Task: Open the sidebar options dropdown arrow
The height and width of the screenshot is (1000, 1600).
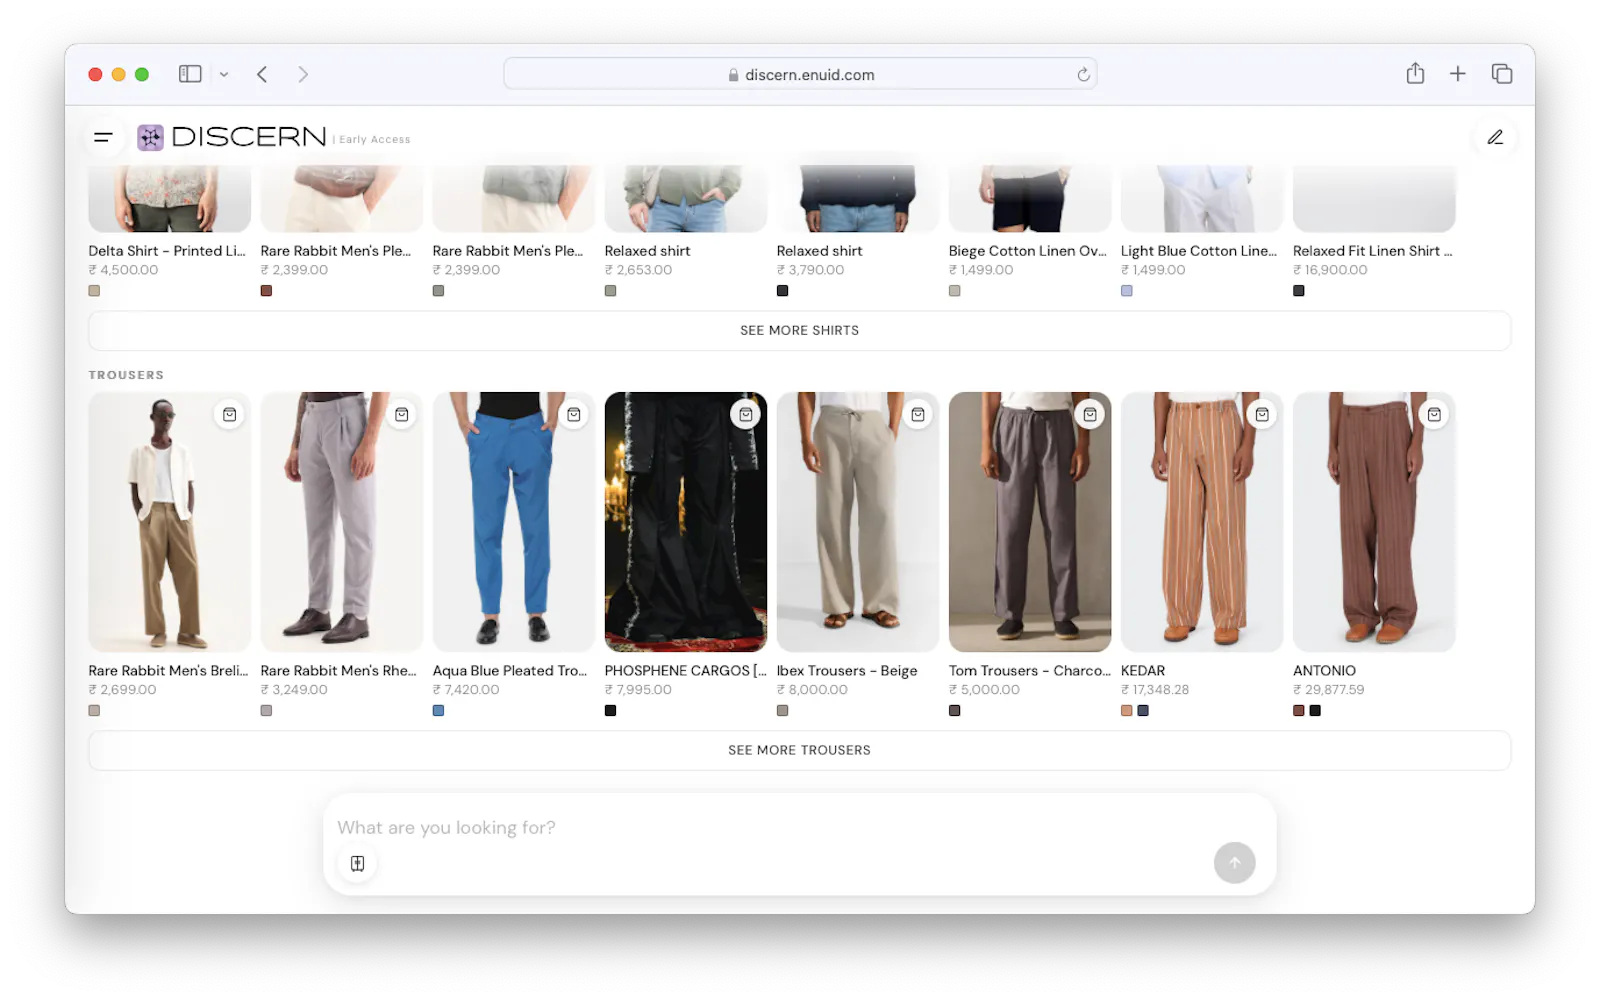Action: [224, 74]
